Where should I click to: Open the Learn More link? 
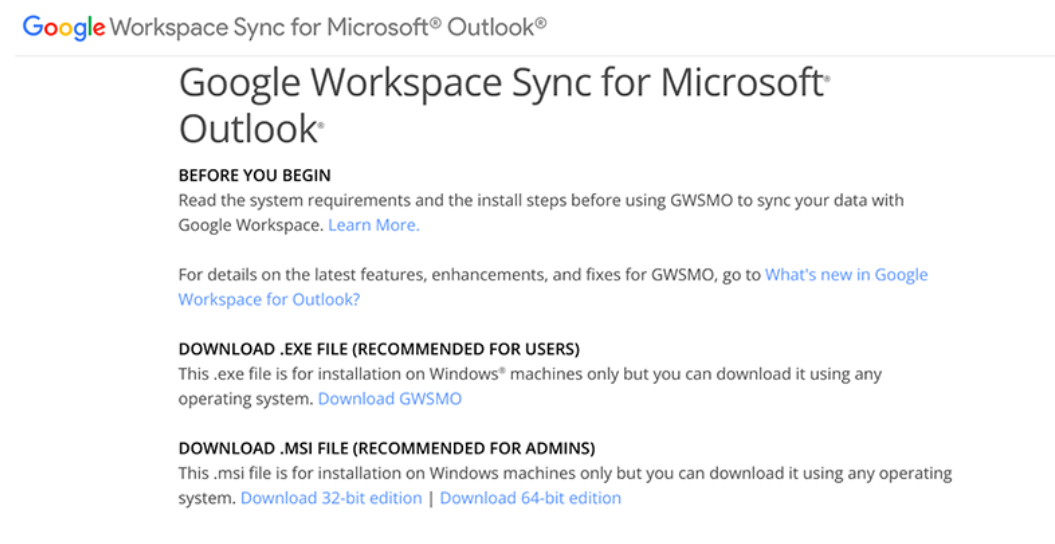373,225
